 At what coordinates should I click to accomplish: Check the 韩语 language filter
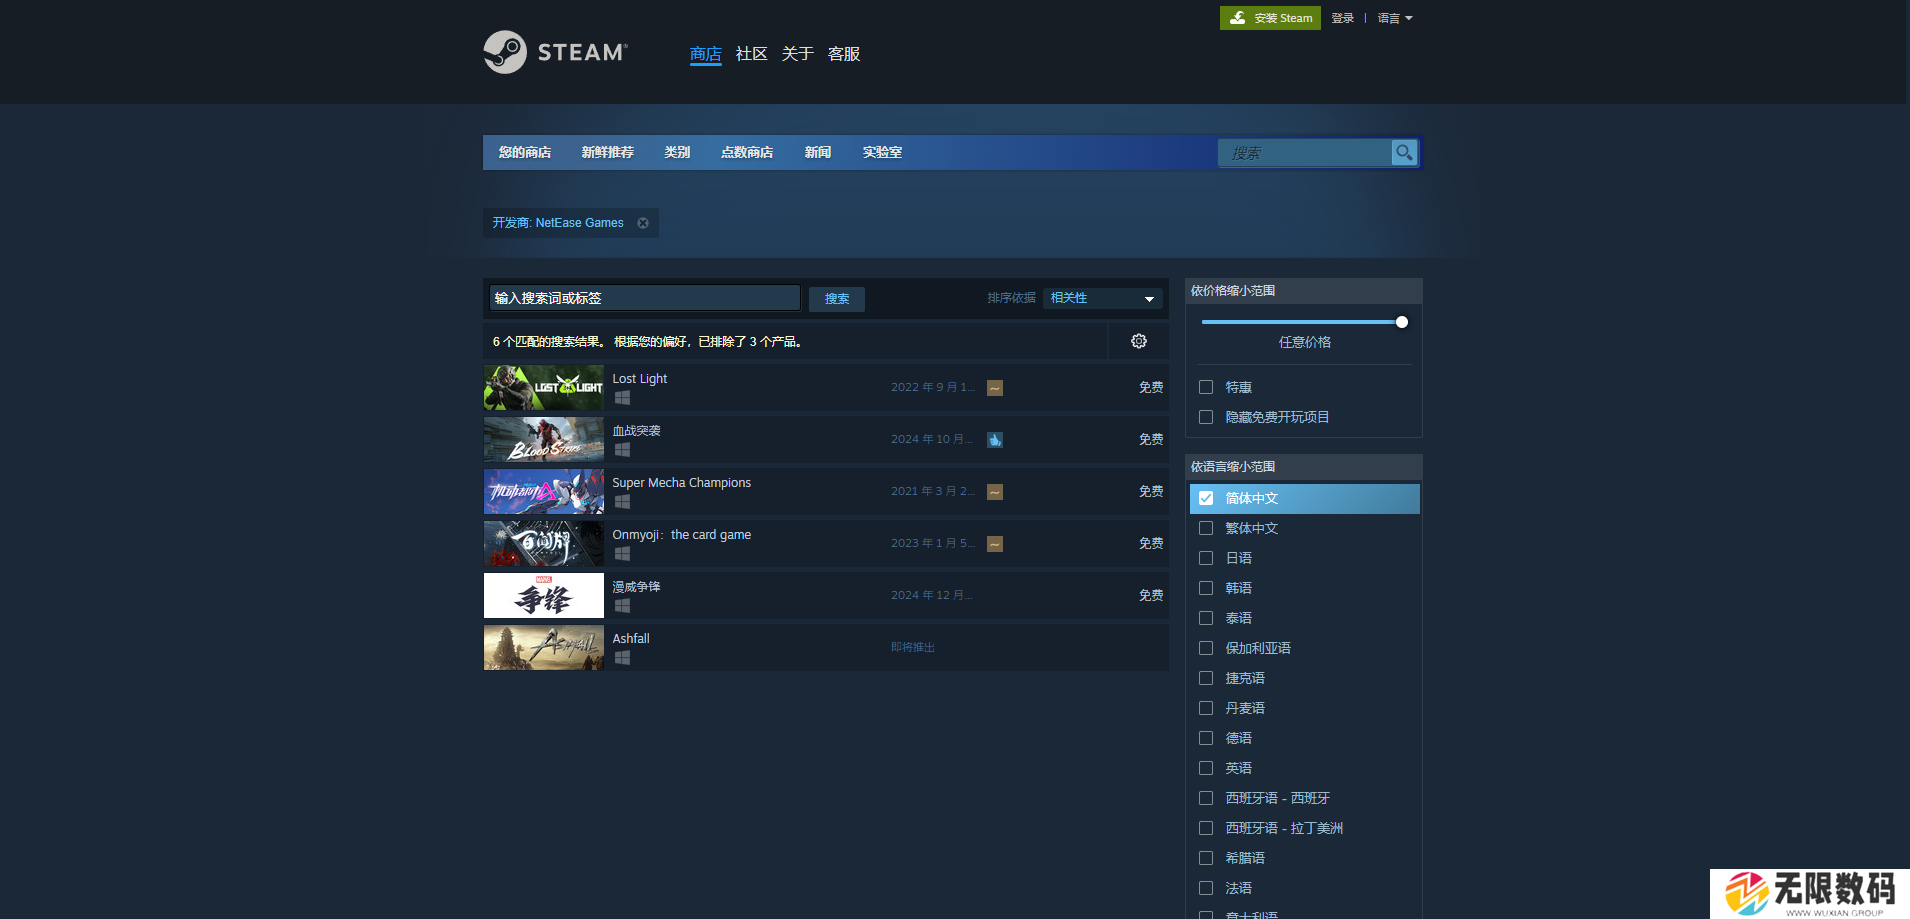(x=1206, y=588)
